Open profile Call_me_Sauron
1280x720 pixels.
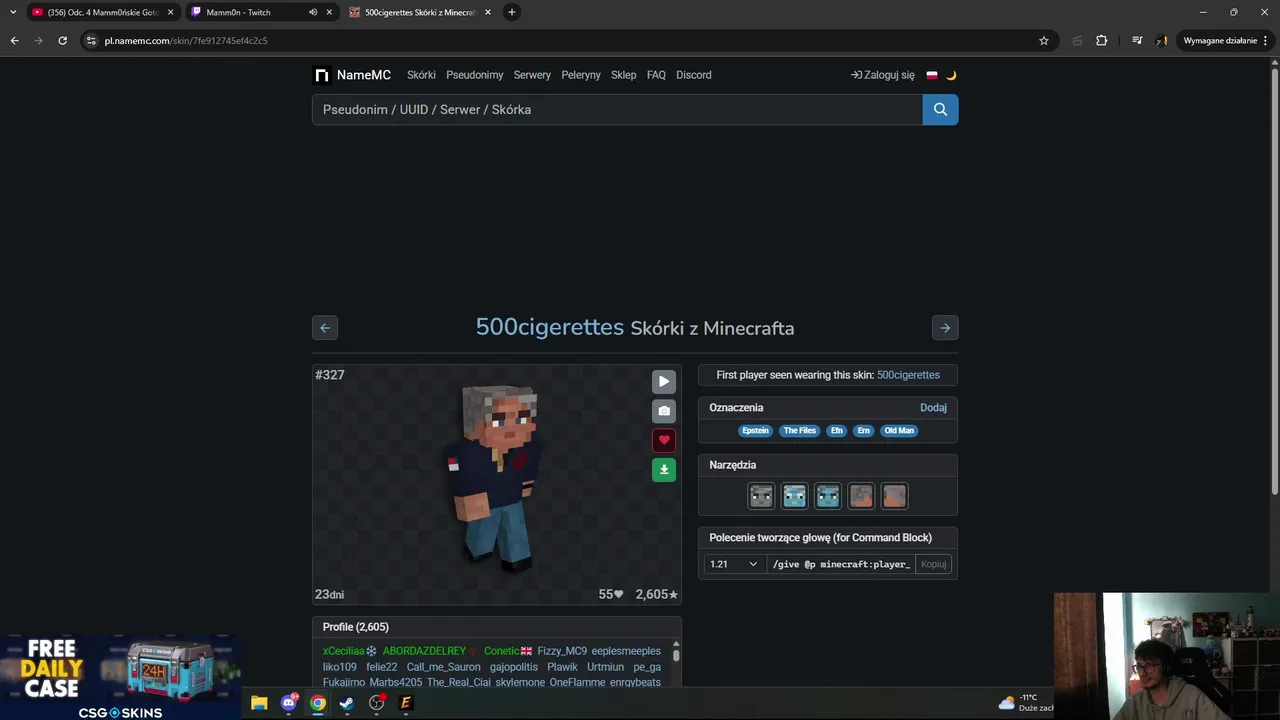(x=443, y=667)
